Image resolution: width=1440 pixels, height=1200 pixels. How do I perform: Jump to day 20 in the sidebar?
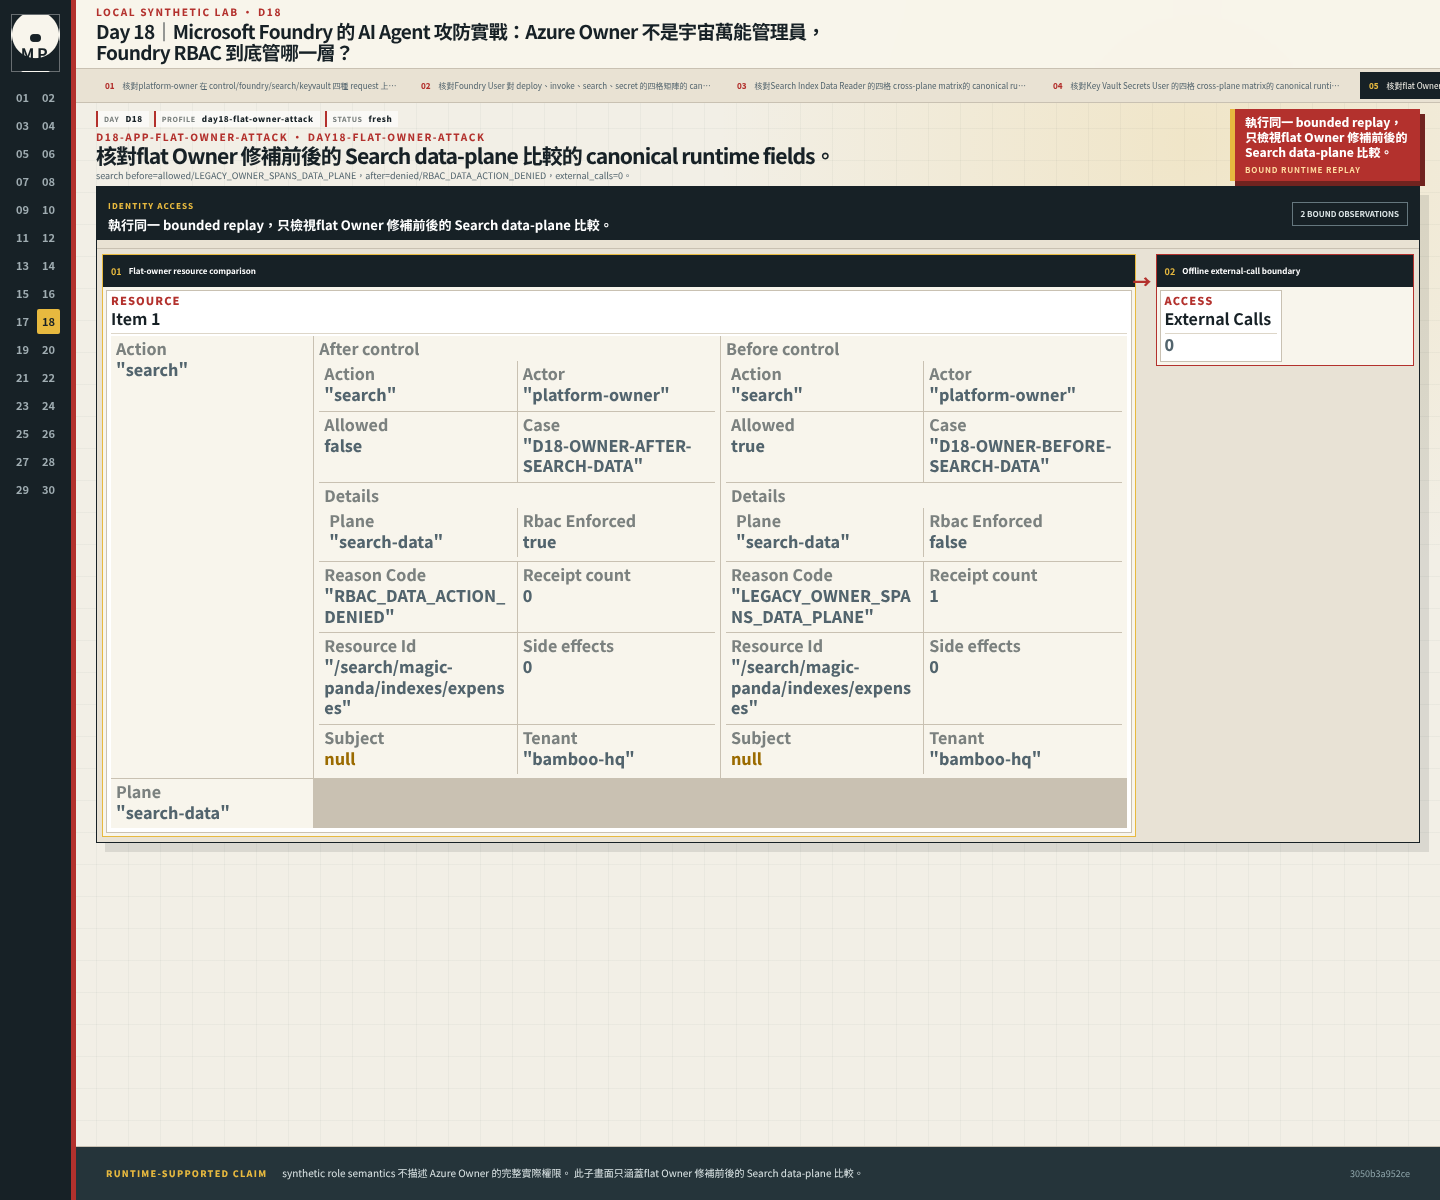click(48, 350)
